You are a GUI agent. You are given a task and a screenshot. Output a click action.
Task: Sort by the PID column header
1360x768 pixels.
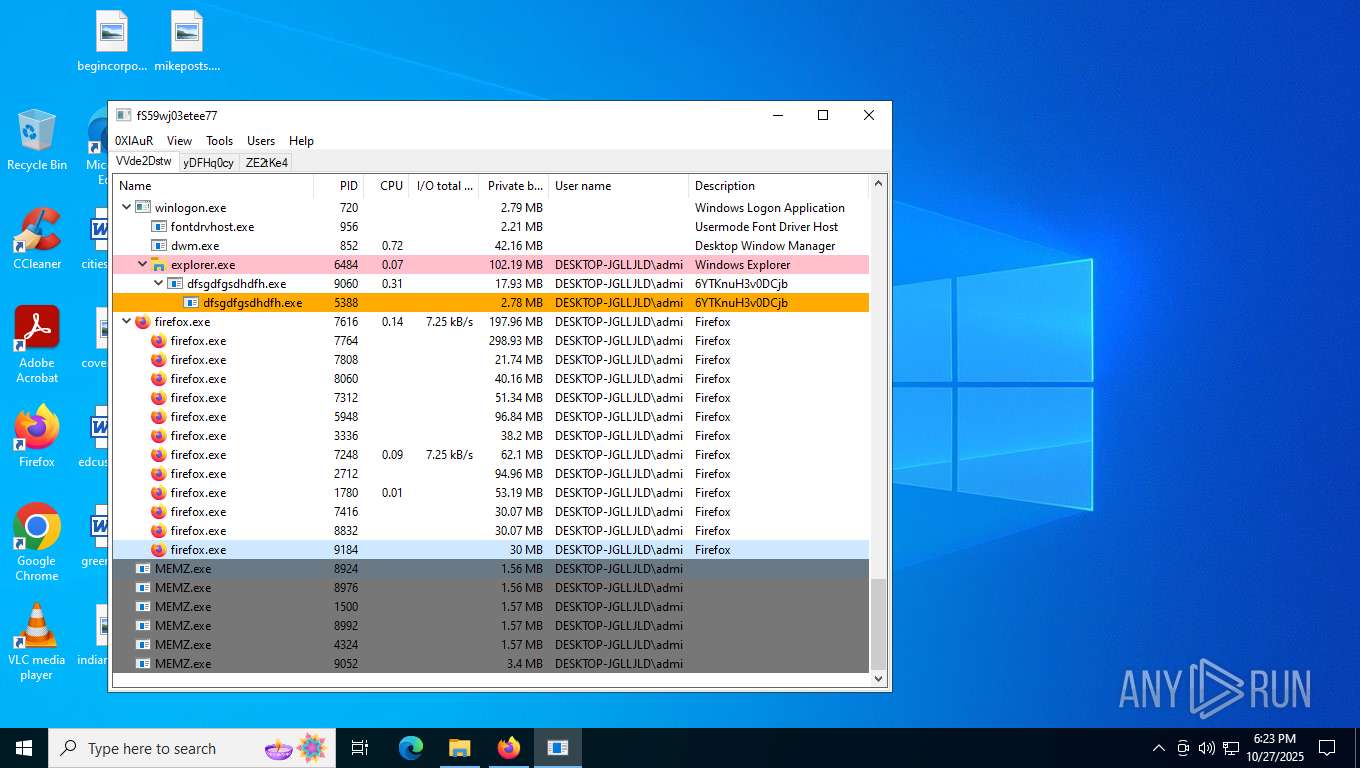pos(338,186)
